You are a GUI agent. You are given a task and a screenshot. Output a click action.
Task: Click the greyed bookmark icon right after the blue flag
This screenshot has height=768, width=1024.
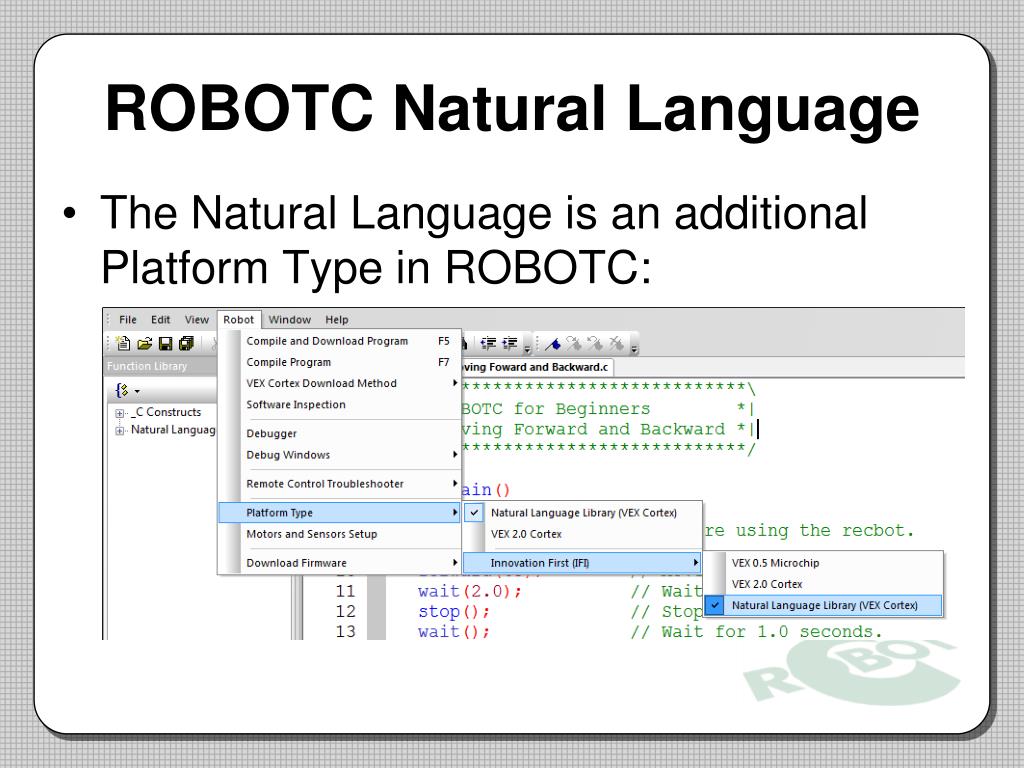[x=574, y=344]
